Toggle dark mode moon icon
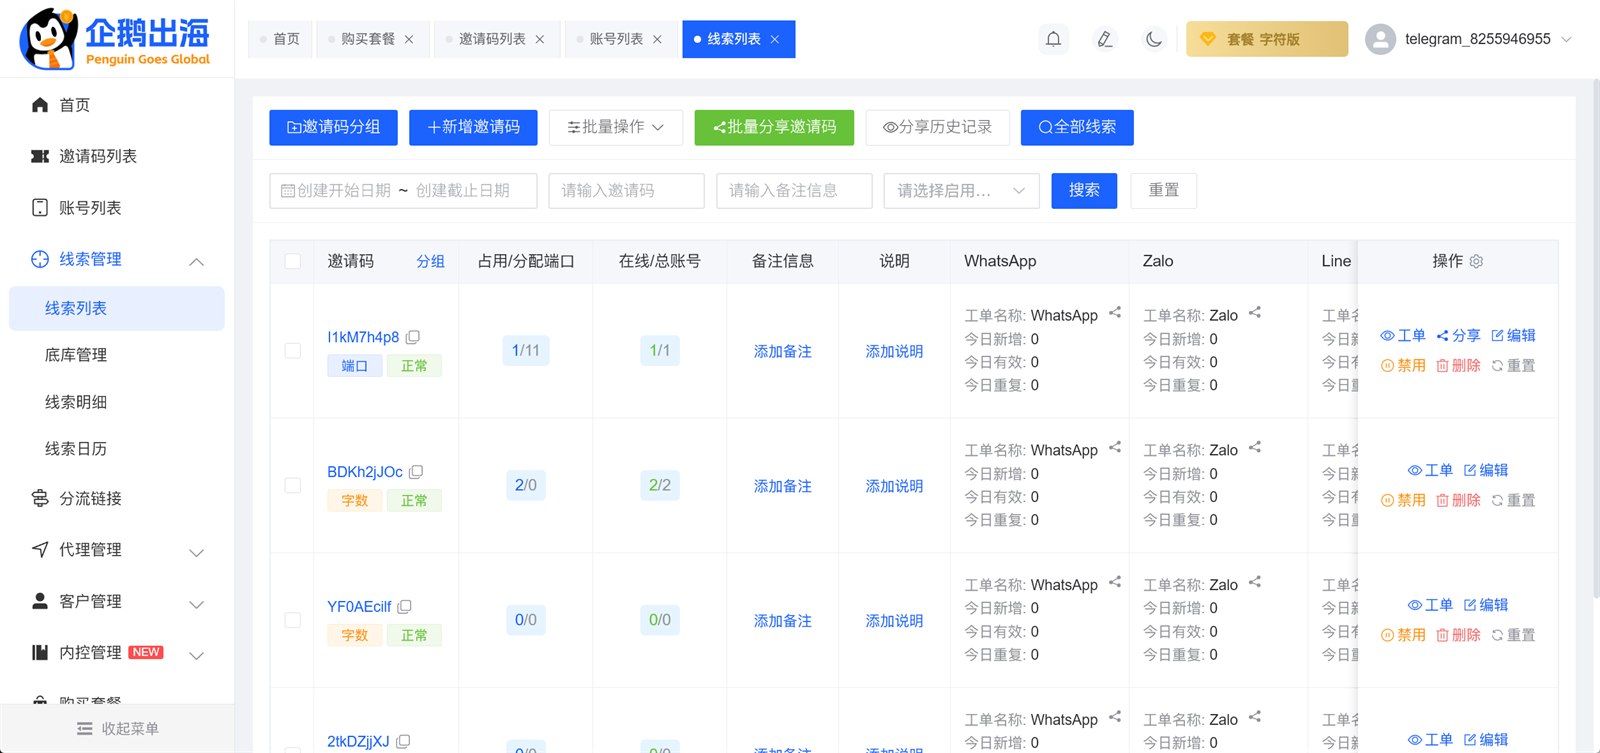1600x753 pixels. pyautogui.click(x=1154, y=39)
